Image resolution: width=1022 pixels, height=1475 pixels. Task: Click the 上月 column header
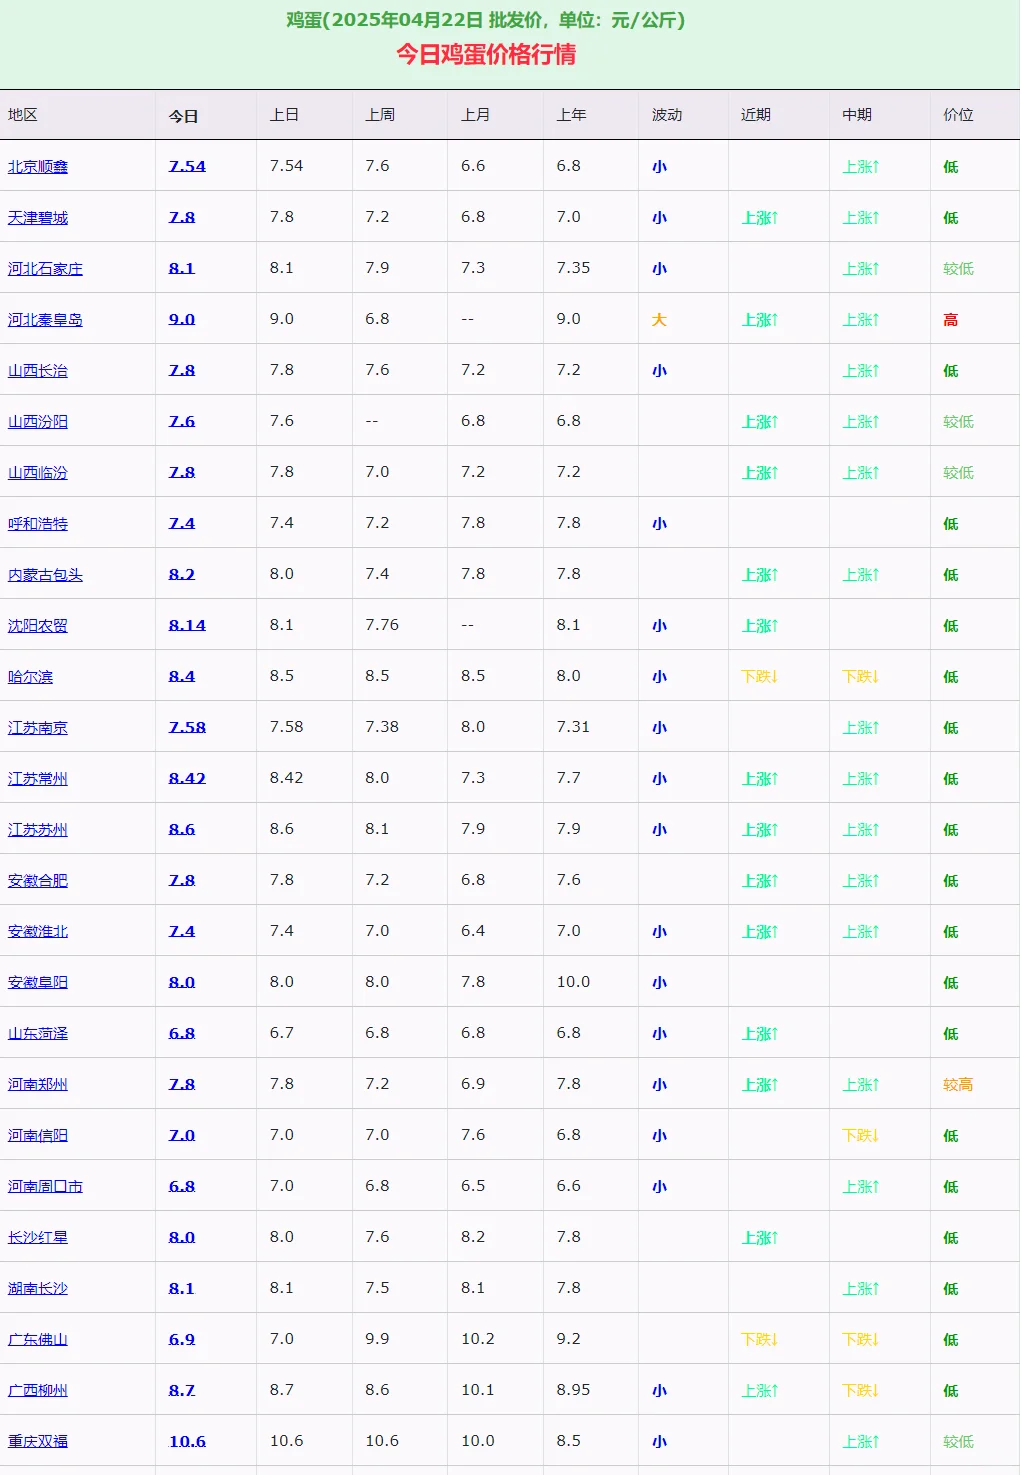point(476,115)
